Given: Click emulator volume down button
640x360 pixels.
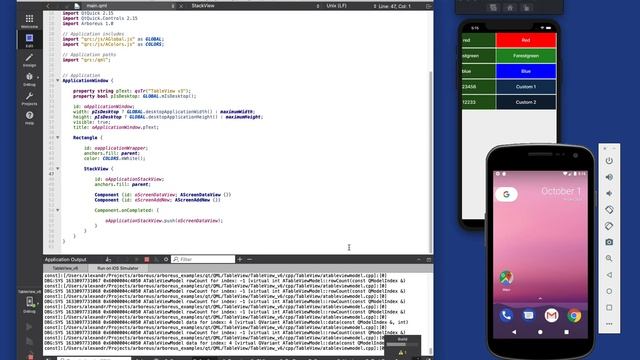Looking at the screenshot, I should tap(609, 193).
